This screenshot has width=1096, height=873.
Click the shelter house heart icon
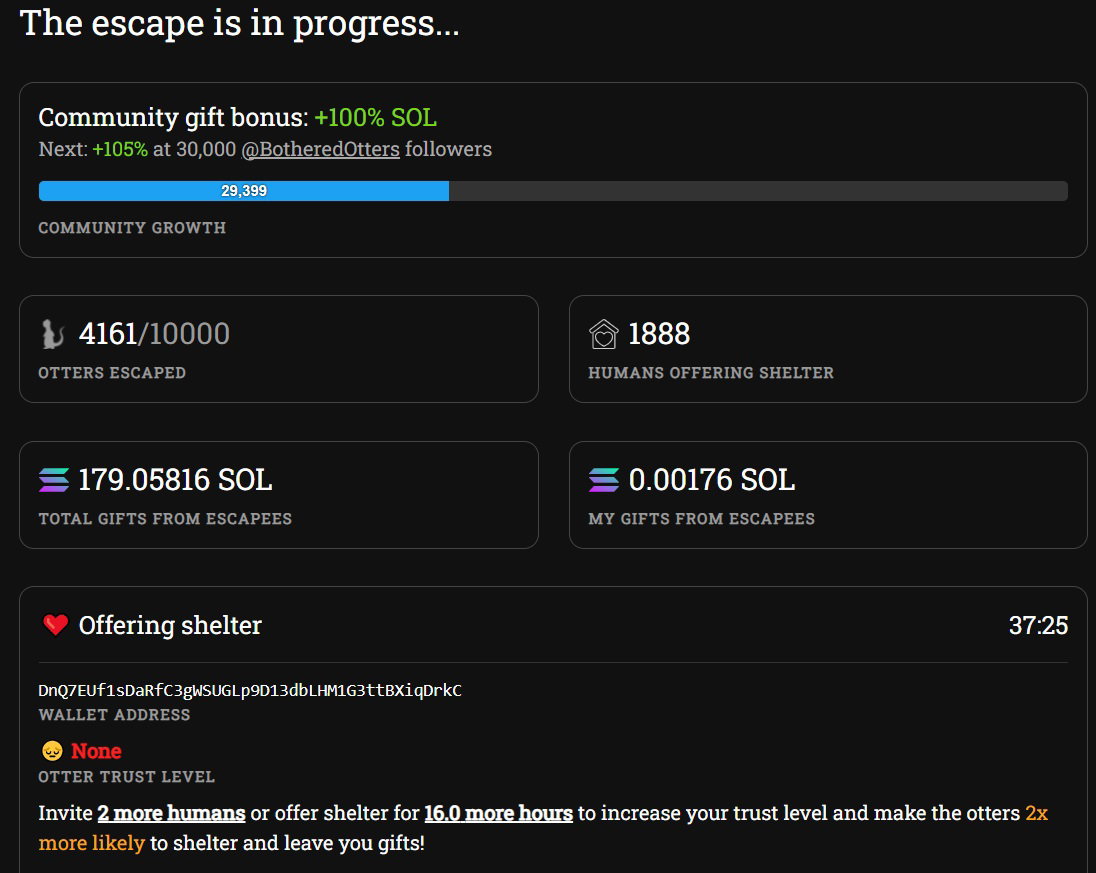coord(603,334)
